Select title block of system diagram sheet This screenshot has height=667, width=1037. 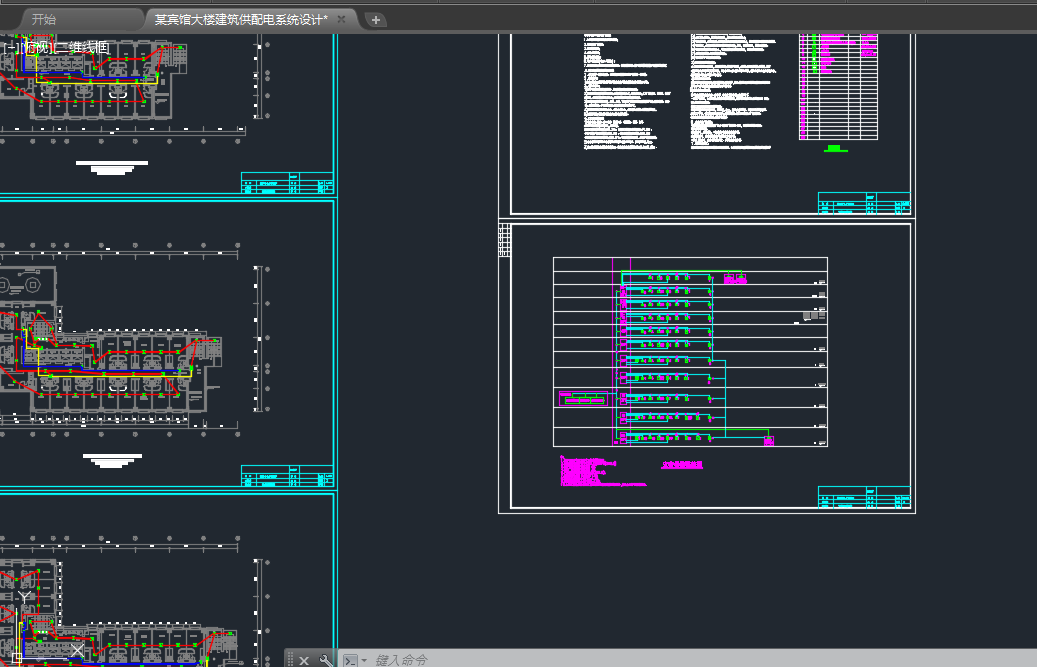tap(864, 499)
